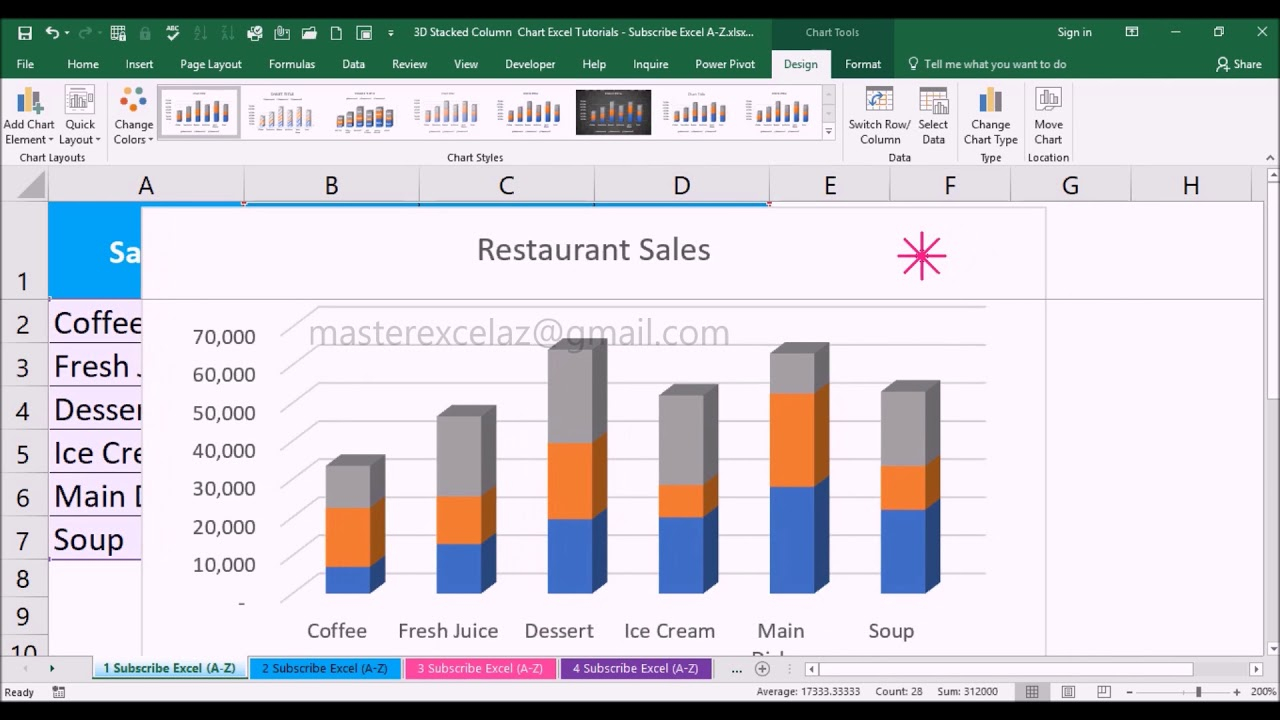The width and height of the screenshot is (1280, 720).
Task: Click the 70,000 axis value
Action: coord(224,337)
